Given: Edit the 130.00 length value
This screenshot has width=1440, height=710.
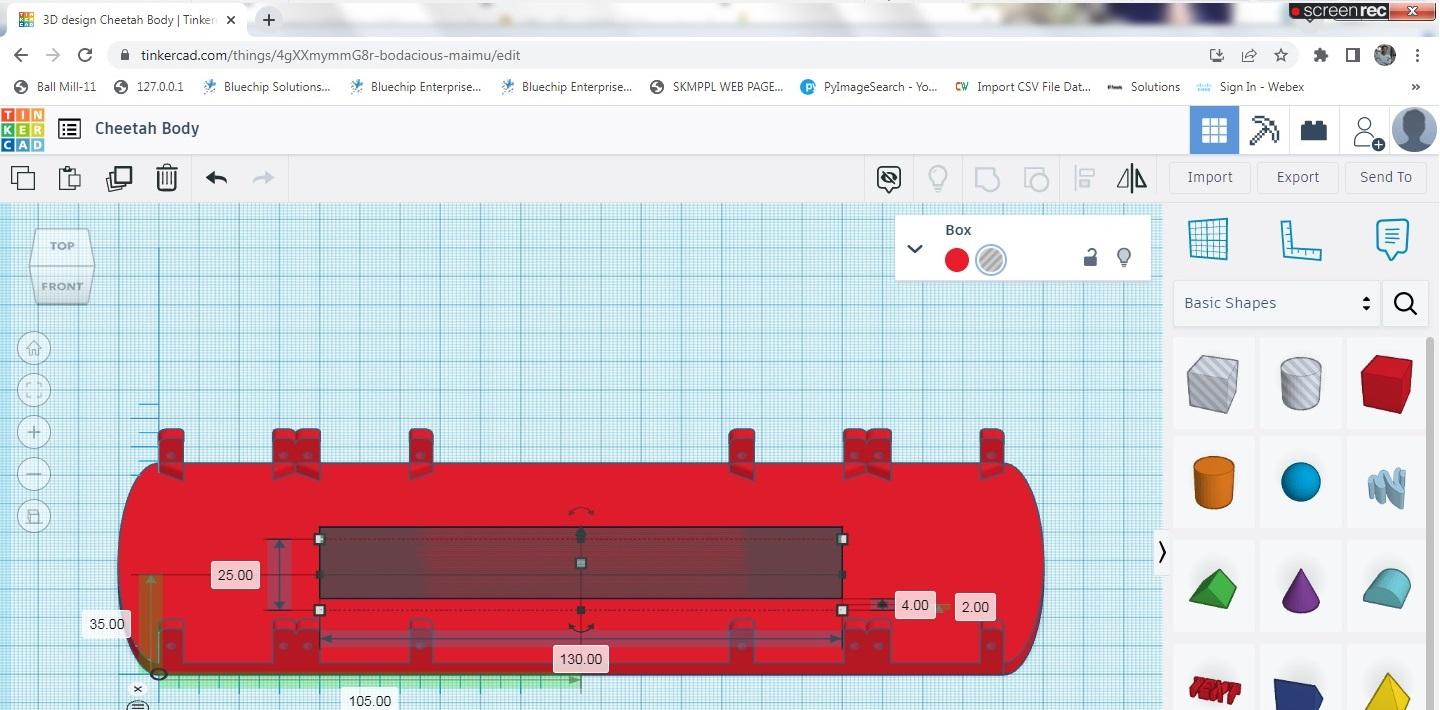Looking at the screenshot, I should click(x=581, y=659).
